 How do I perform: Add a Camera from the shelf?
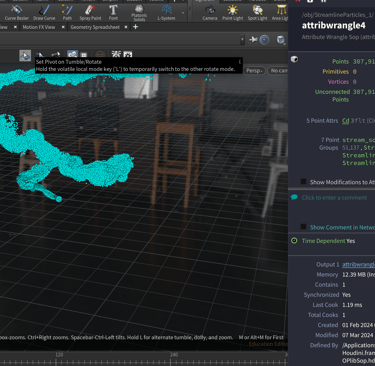point(210,12)
